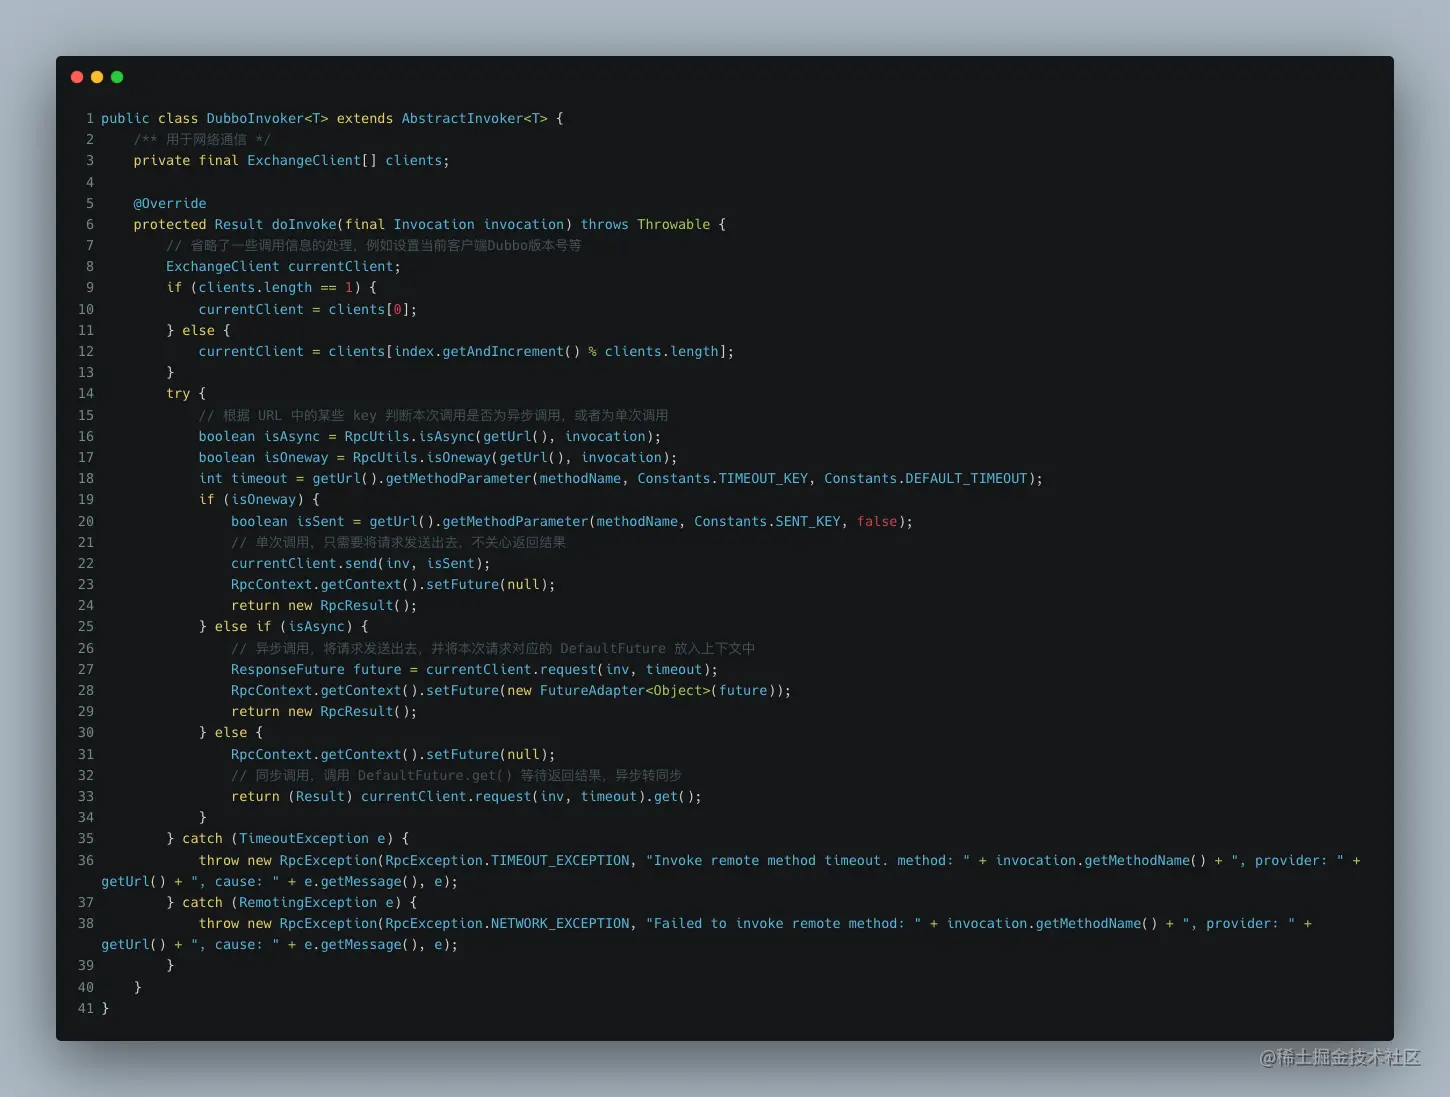Click 'ExchangeClient currentClient;' declaration
The width and height of the screenshot is (1450, 1097).
point(283,266)
